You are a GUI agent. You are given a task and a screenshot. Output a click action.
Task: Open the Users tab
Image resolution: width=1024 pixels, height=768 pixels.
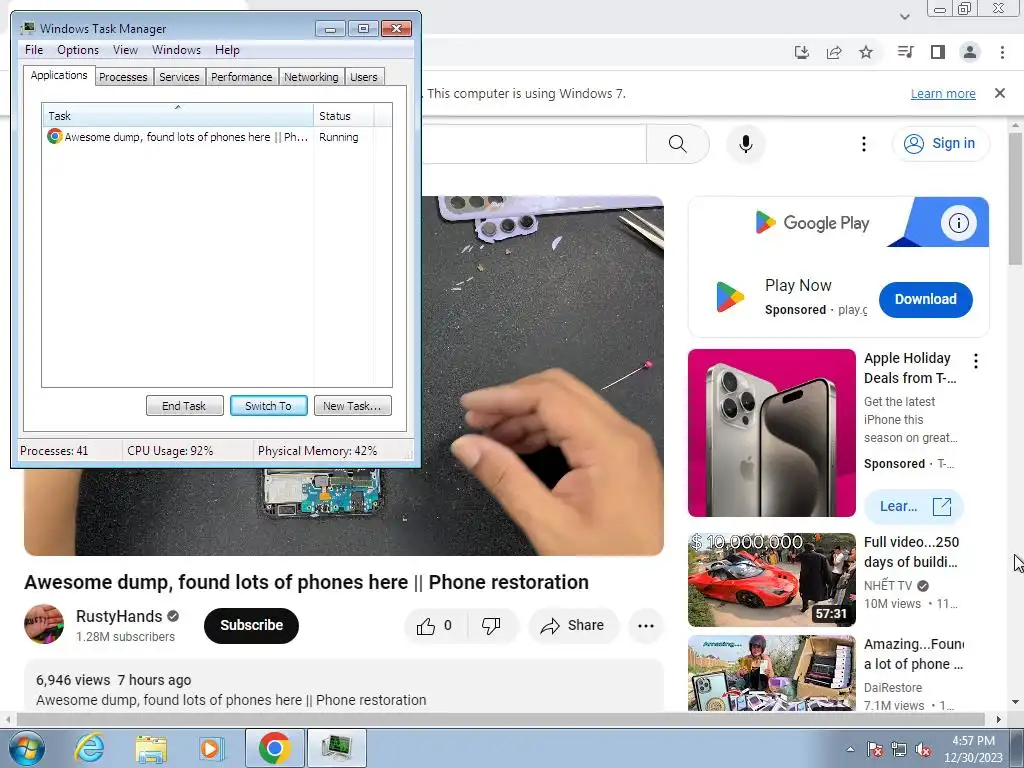tap(364, 77)
